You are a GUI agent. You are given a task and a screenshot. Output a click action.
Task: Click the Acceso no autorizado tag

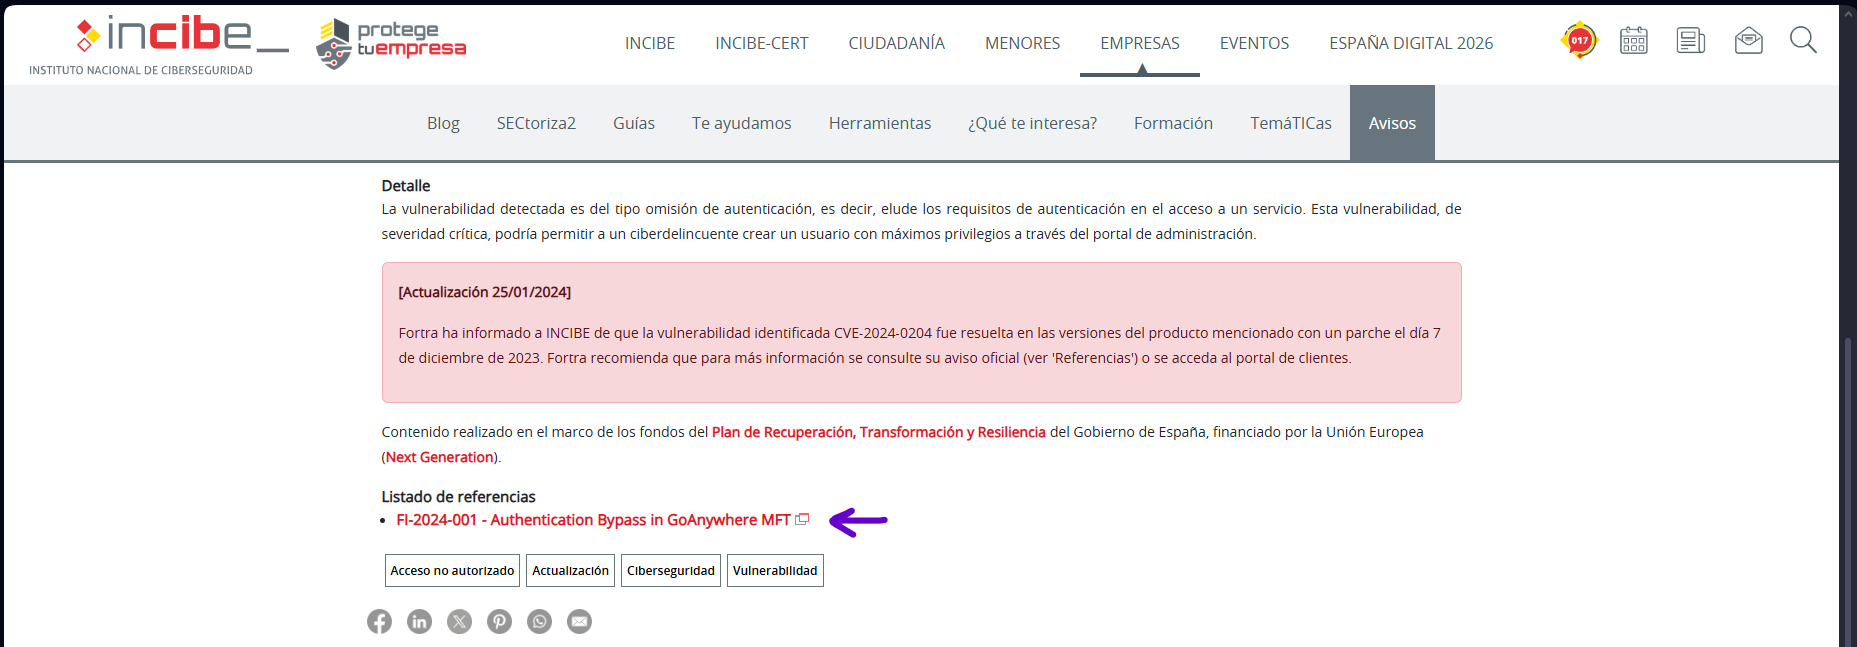(452, 570)
